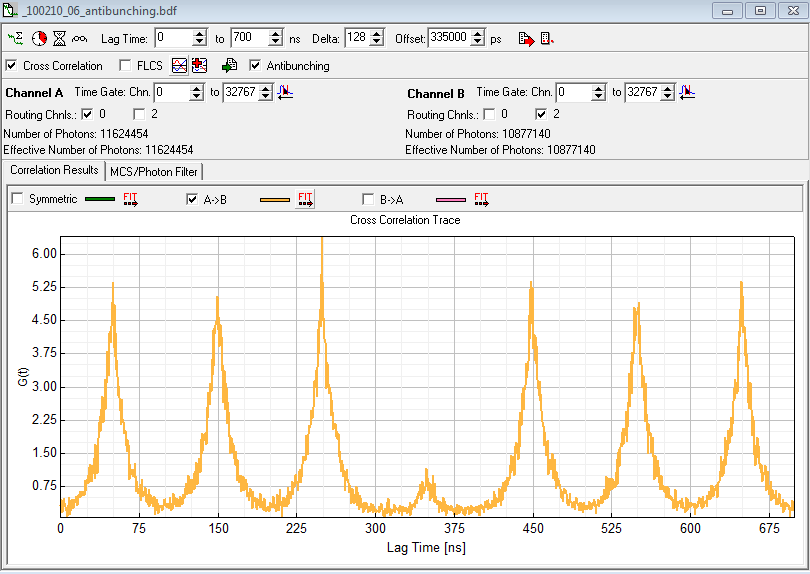The height and width of the screenshot is (574, 810).
Task: Increase the Delta value with up arrow
Action: click(377, 33)
